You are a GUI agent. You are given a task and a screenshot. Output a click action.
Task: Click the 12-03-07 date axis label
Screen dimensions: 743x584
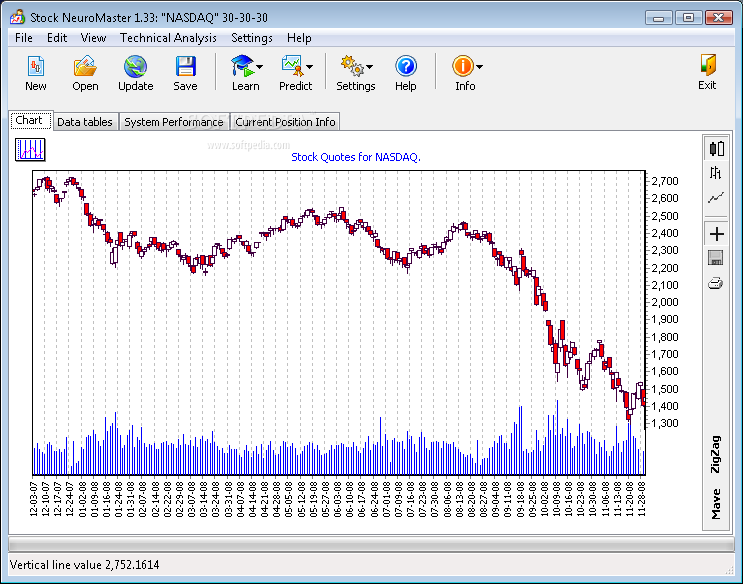coord(33,499)
